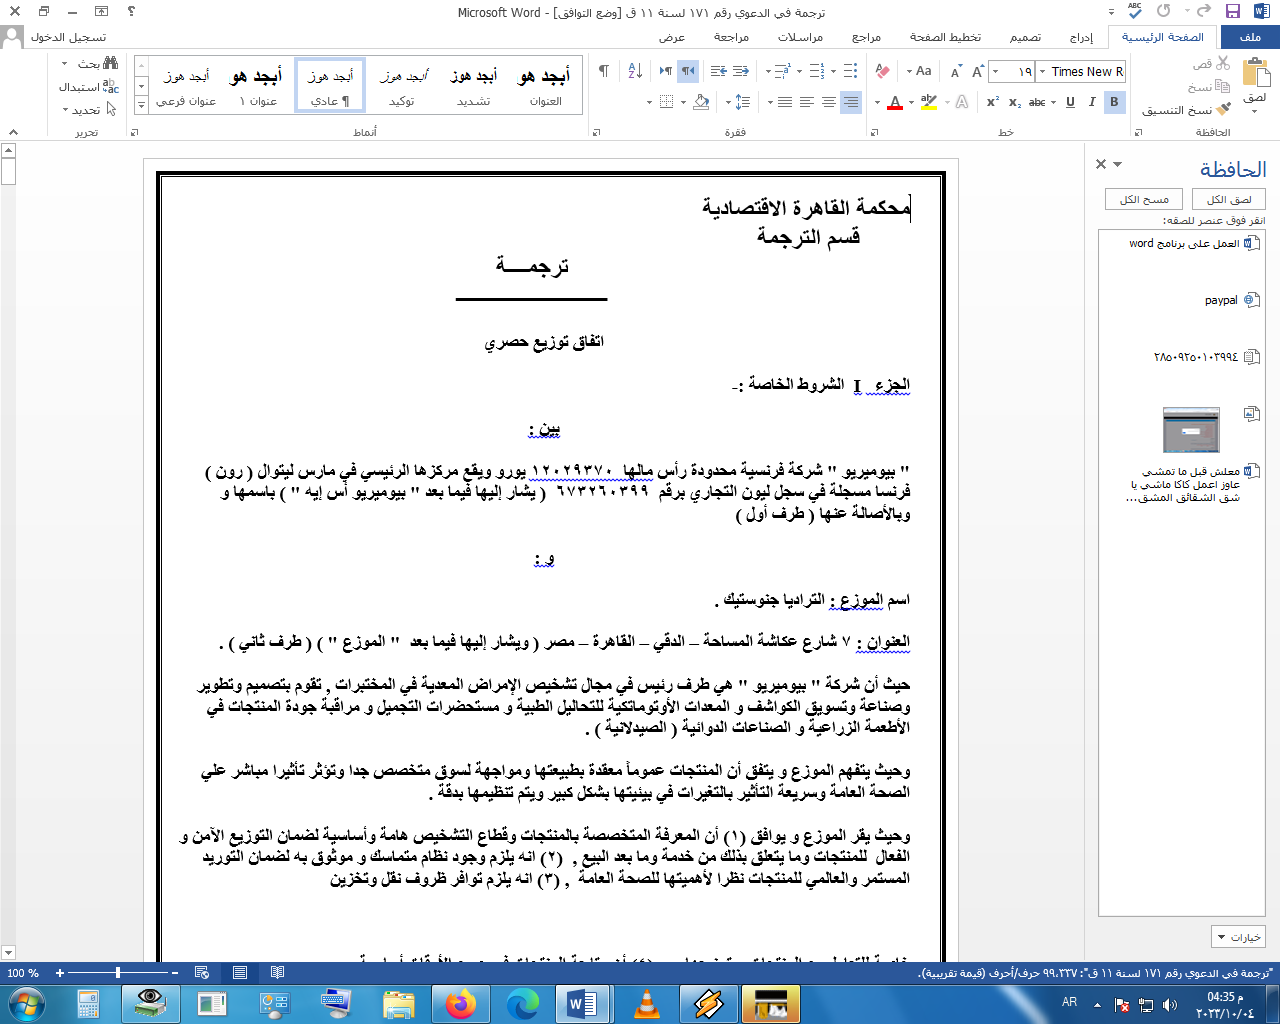This screenshot has height=1024, width=1280.
Task: Switch to Design (تصميم) tab
Action: 1025,37
